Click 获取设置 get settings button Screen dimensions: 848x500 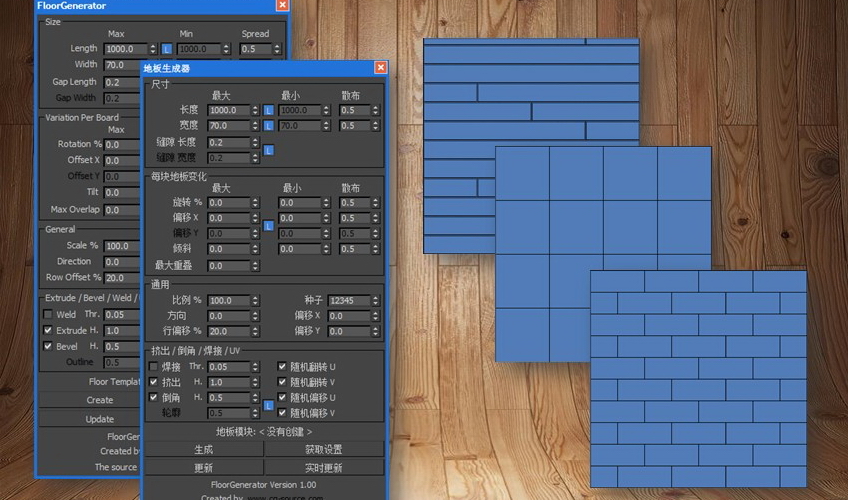[324, 449]
